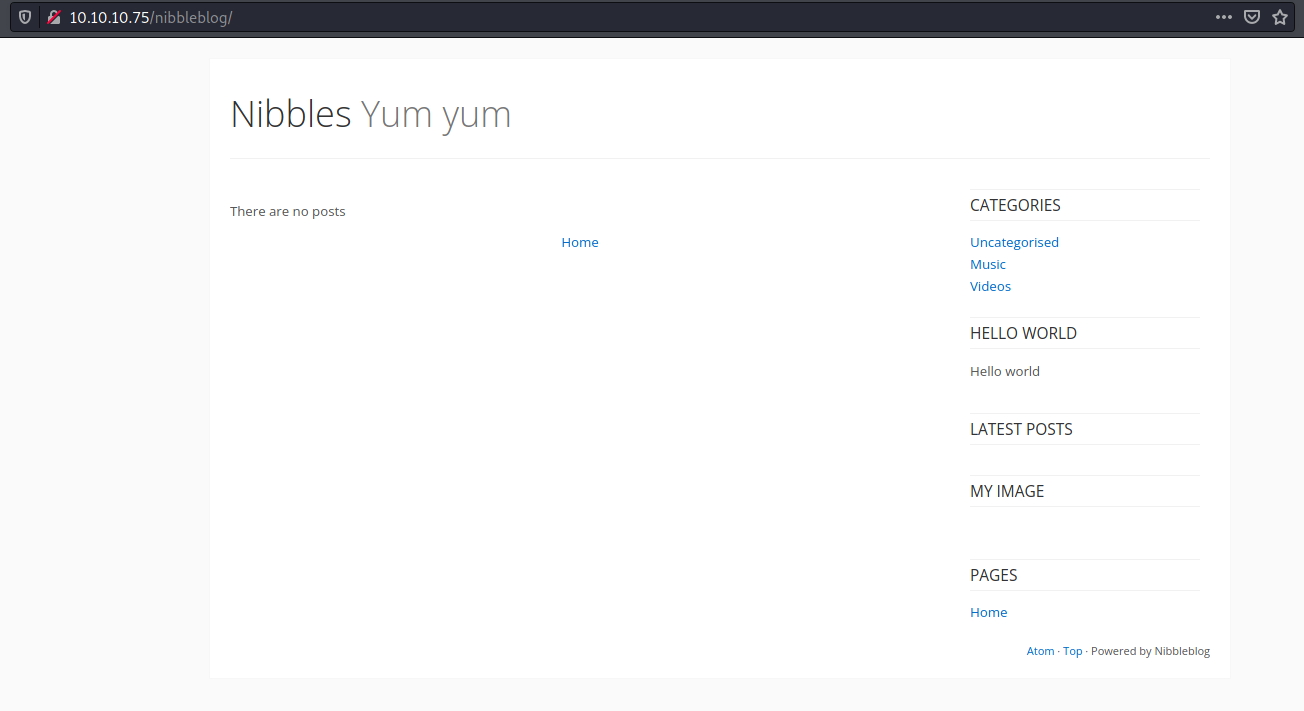Click the 'There are no posts' text
This screenshot has width=1304, height=711.
[287, 211]
